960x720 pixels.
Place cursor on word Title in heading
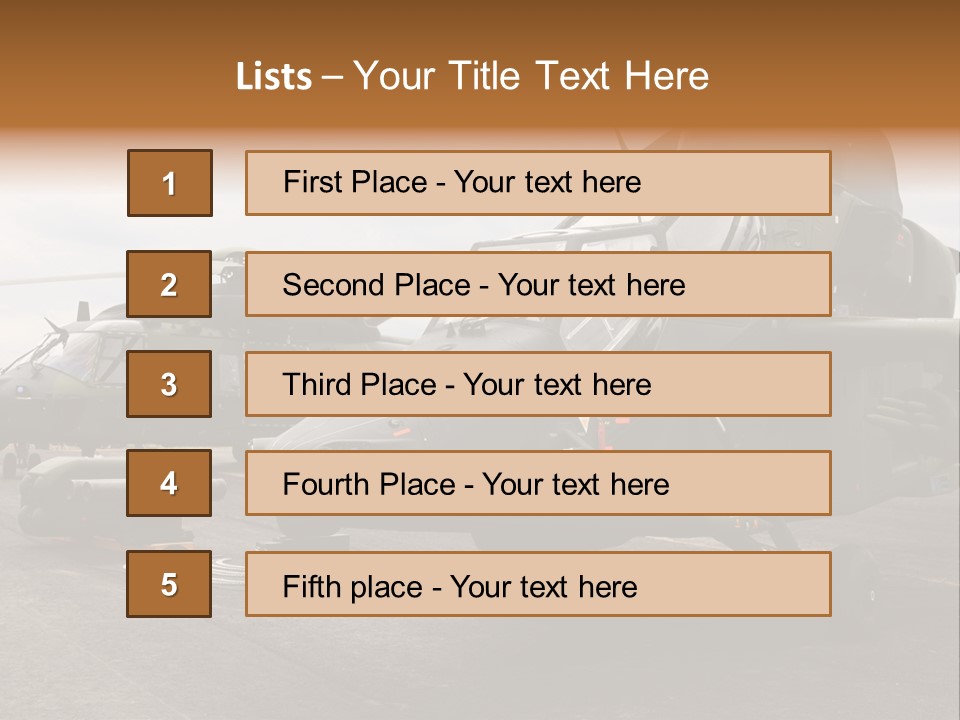[x=484, y=76]
